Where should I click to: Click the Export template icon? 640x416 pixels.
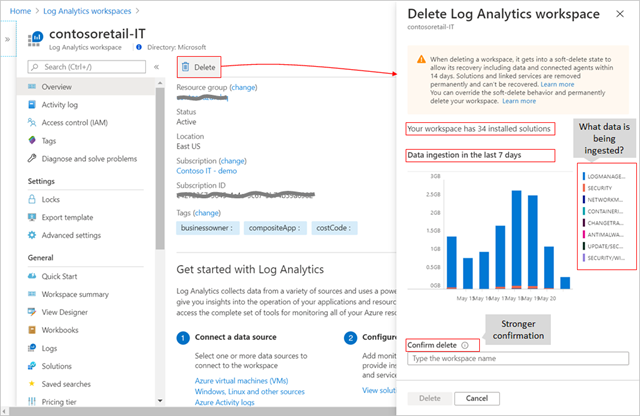coord(32,217)
